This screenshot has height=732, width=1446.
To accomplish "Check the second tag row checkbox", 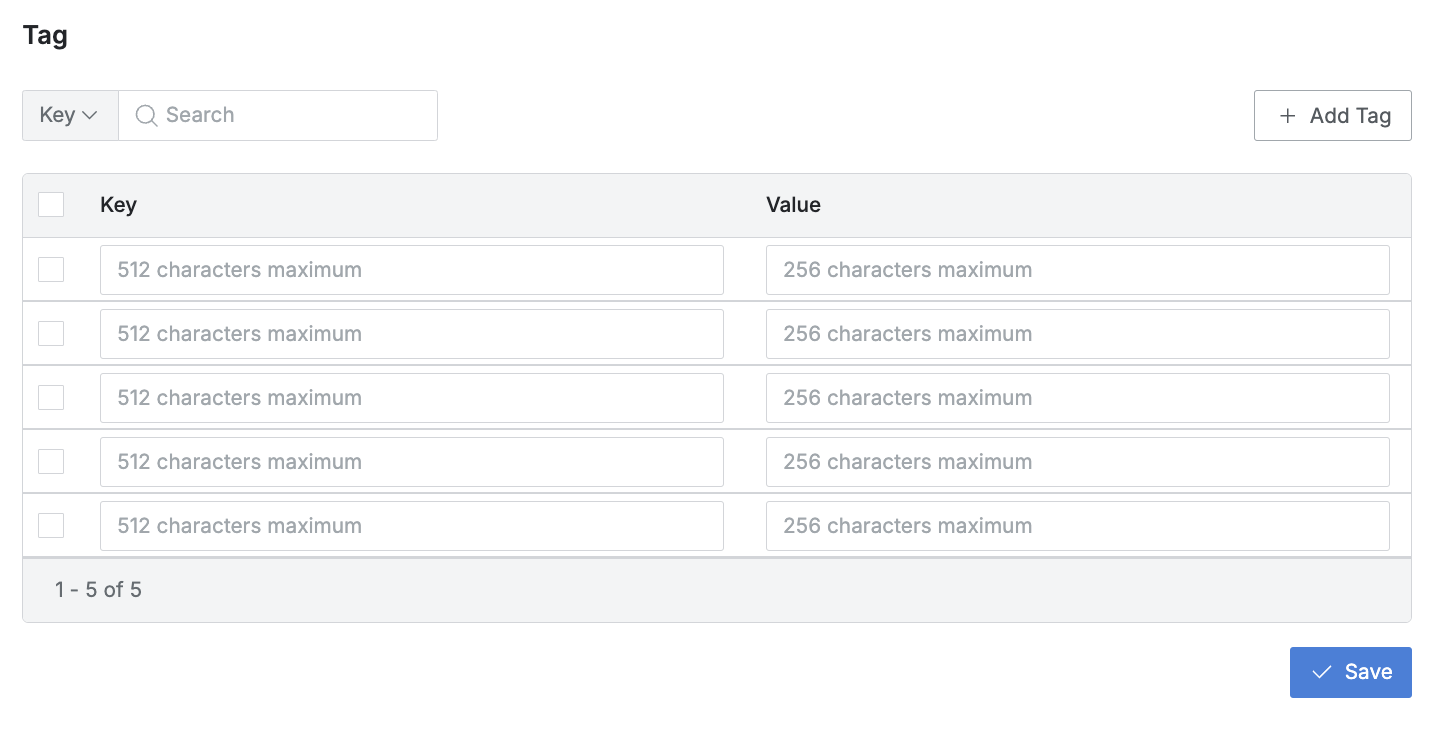I will (x=51, y=334).
